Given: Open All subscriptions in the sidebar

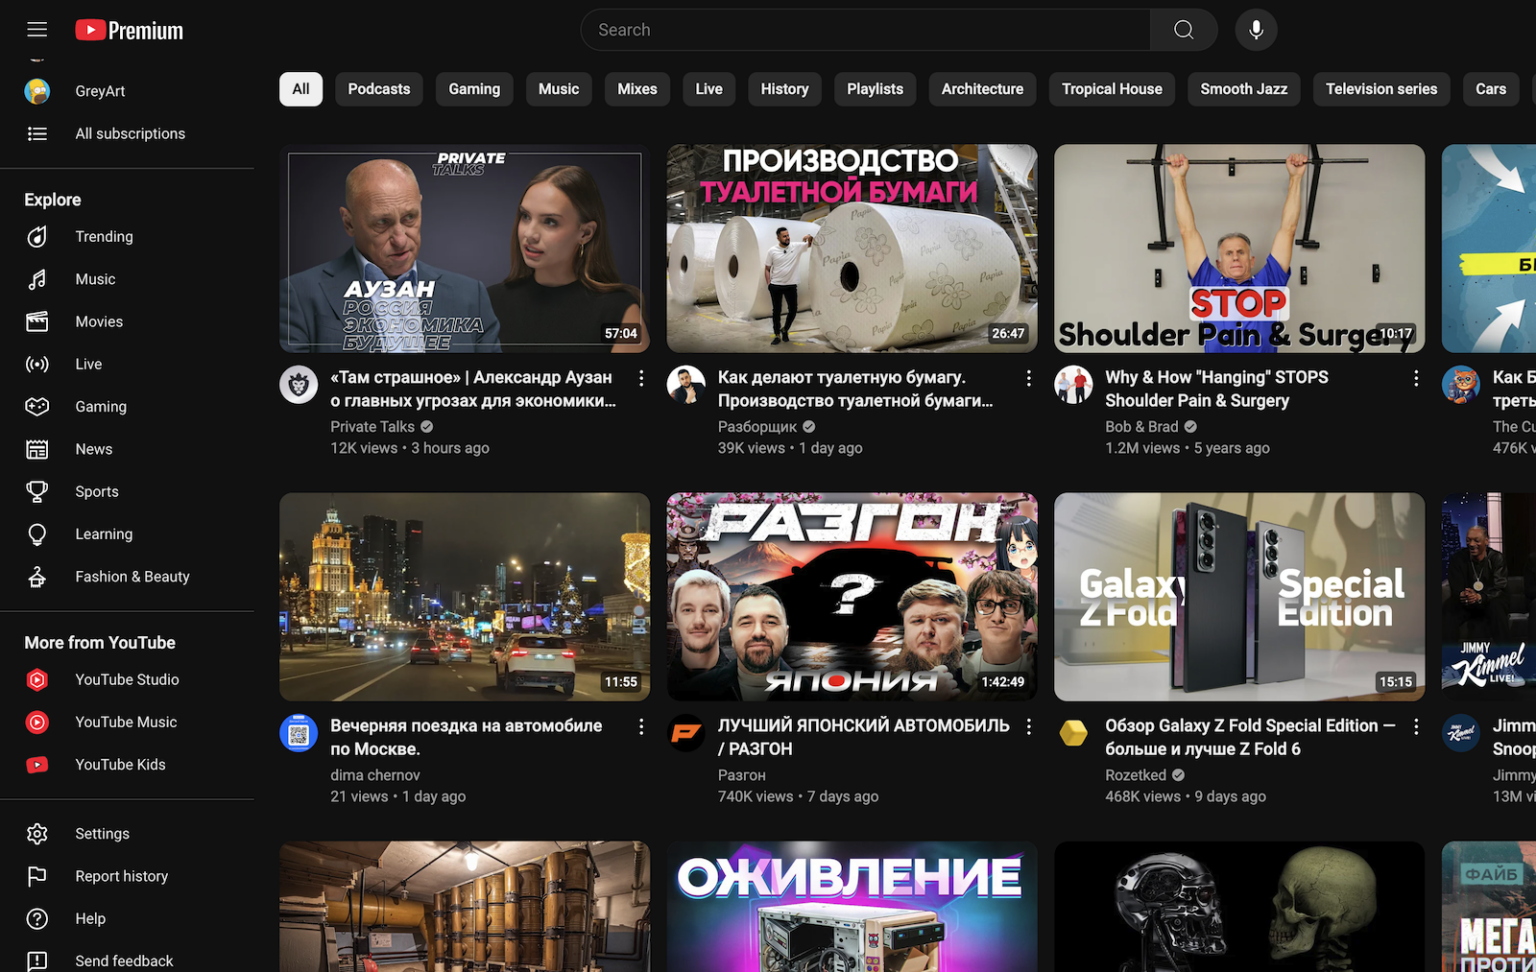Looking at the screenshot, I should 130,133.
